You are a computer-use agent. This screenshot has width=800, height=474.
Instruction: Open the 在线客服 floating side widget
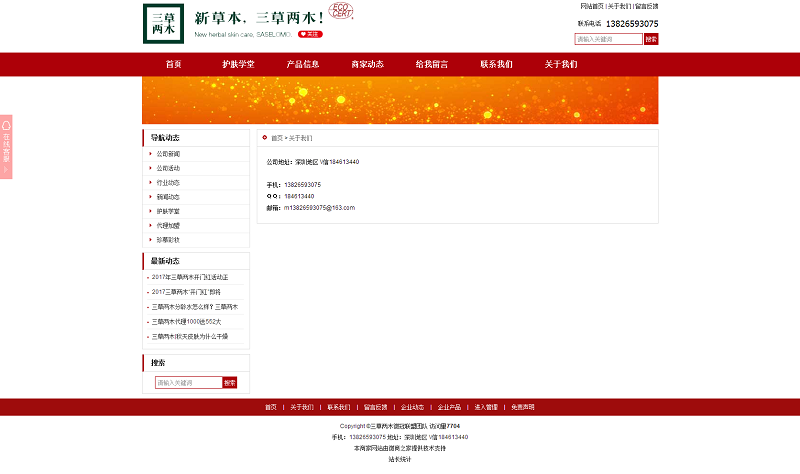pyautogui.click(x=6, y=146)
